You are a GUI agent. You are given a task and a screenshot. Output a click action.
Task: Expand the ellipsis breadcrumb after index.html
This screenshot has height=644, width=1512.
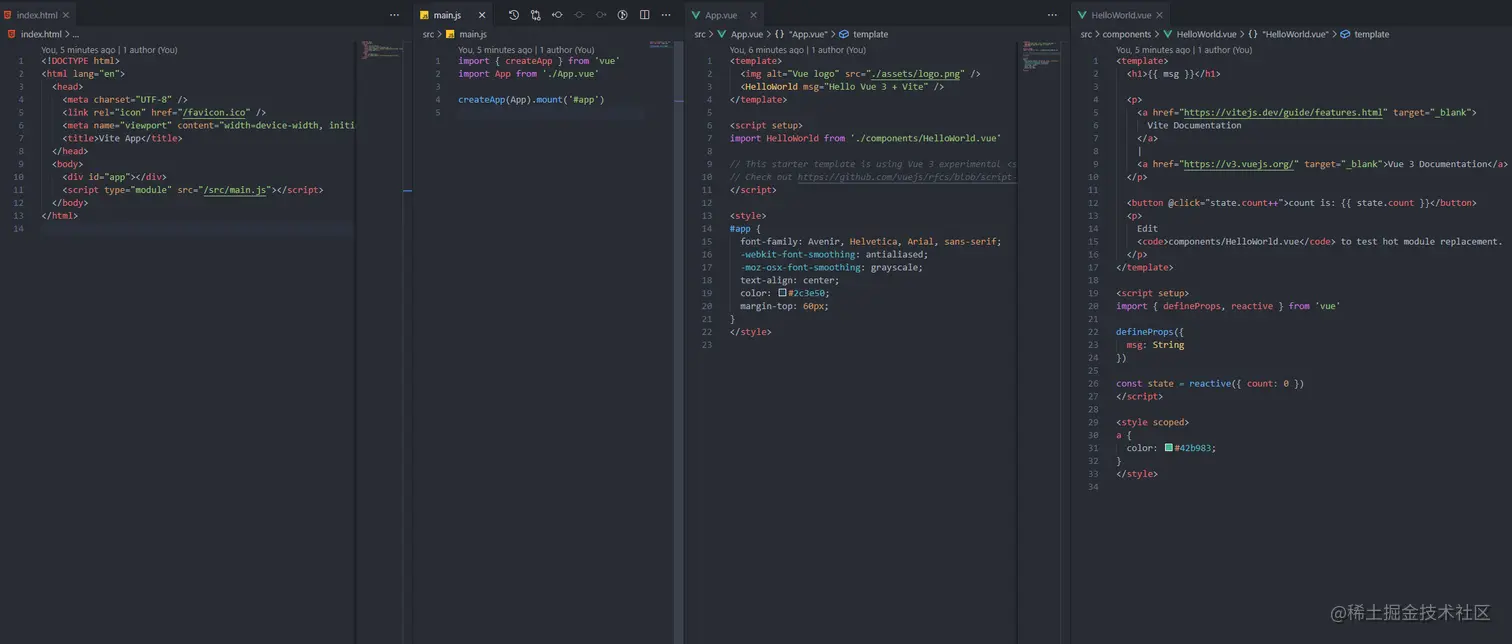pyautogui.click(x=75, y=34)
